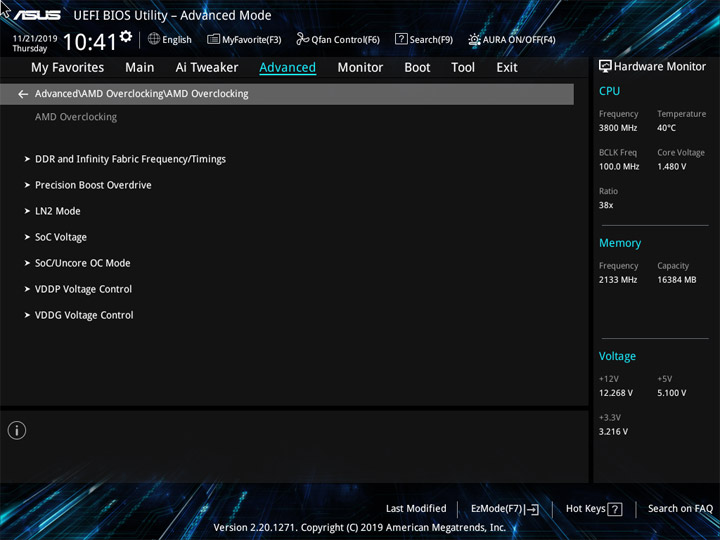The height and width of the screenshot is (540, 720).
Task: Click +5V reading 5.100 V
Action: tap(671, 393)
